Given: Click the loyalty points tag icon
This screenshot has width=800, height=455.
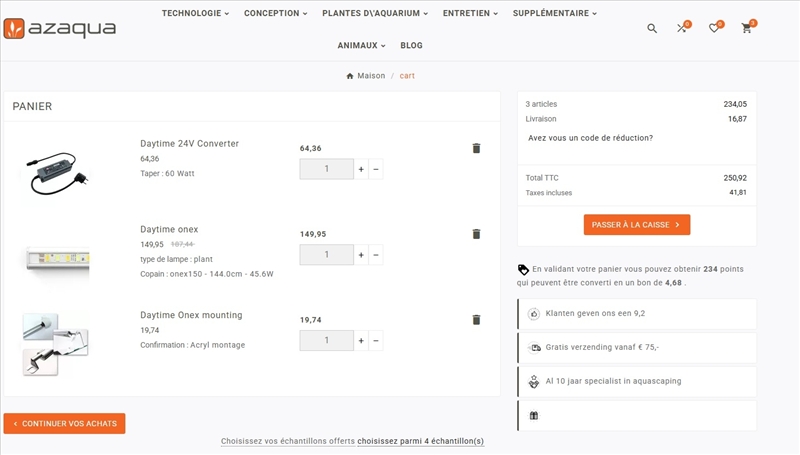Looking at the screenshot, I should (523, 269).
